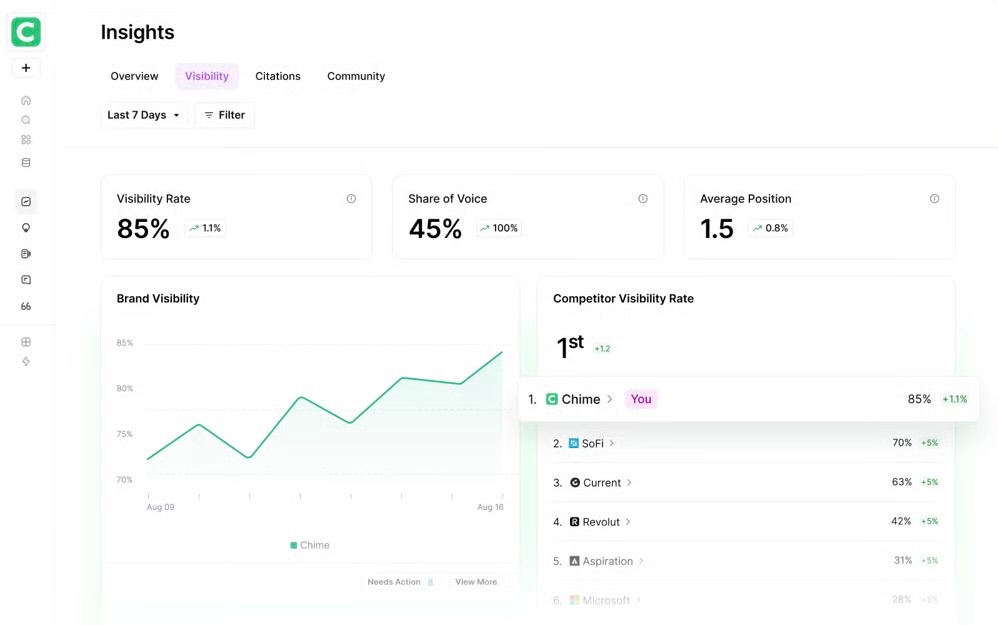998x625 pixels.
Task: Click the Insights page heading
Action: (137, 32)
